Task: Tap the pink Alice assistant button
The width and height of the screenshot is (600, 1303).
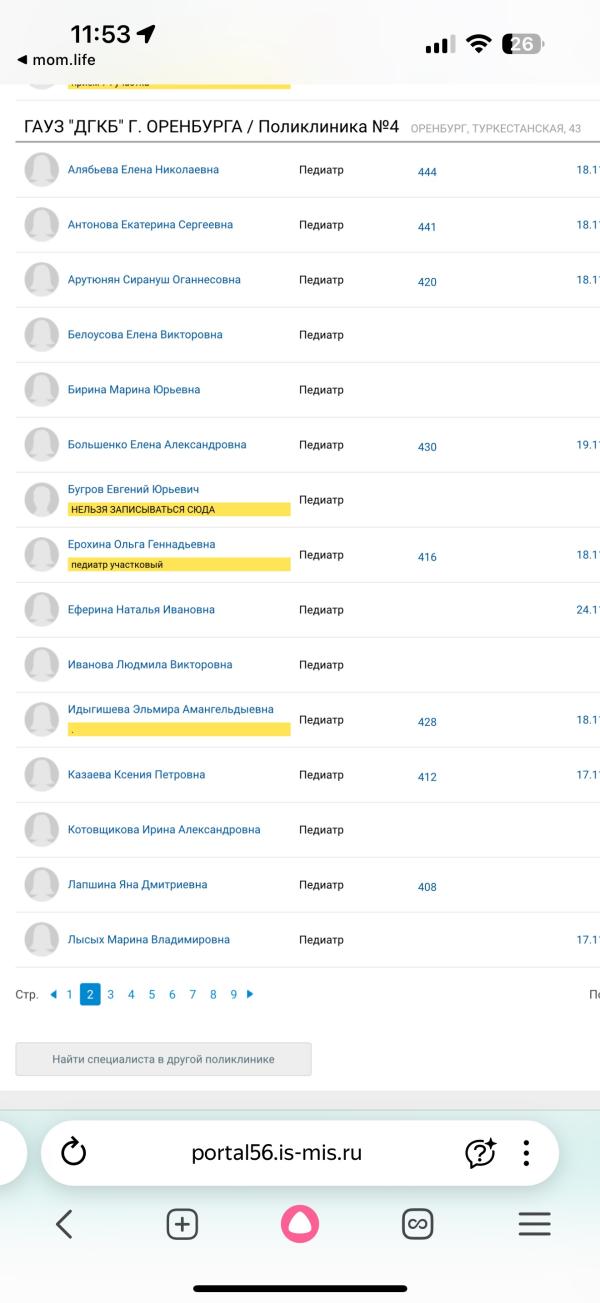Action: pos(300,1224)
